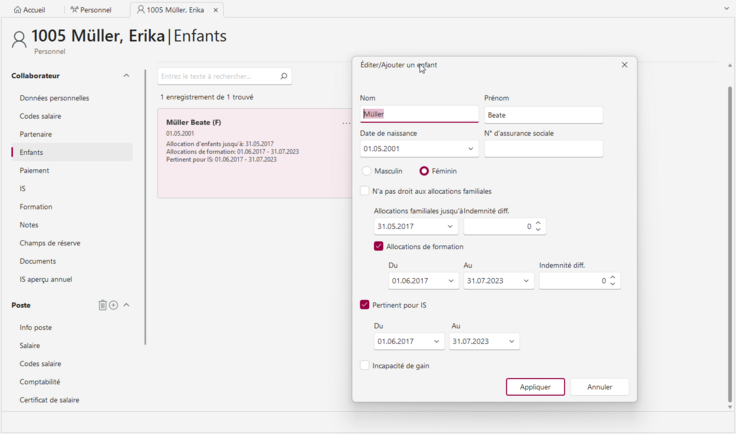Viewport: 736px width, 434px height.
Task: Click the Annuler button
Action: (599, 387)
